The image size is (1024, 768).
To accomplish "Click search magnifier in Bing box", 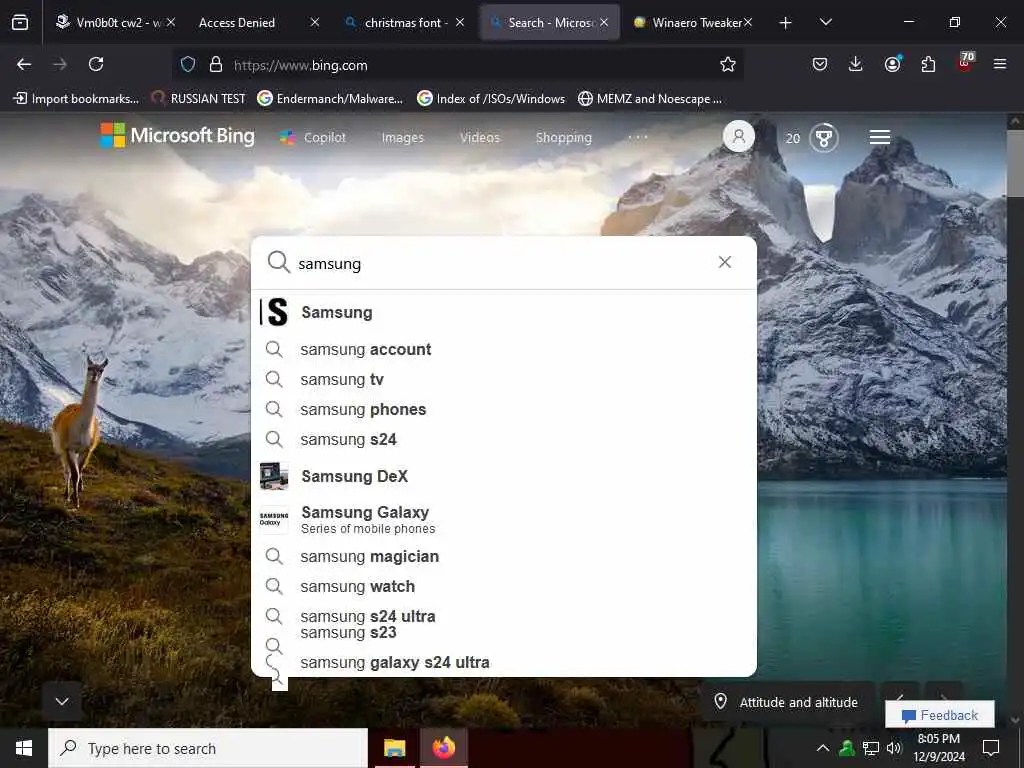I will pos(278,262).
